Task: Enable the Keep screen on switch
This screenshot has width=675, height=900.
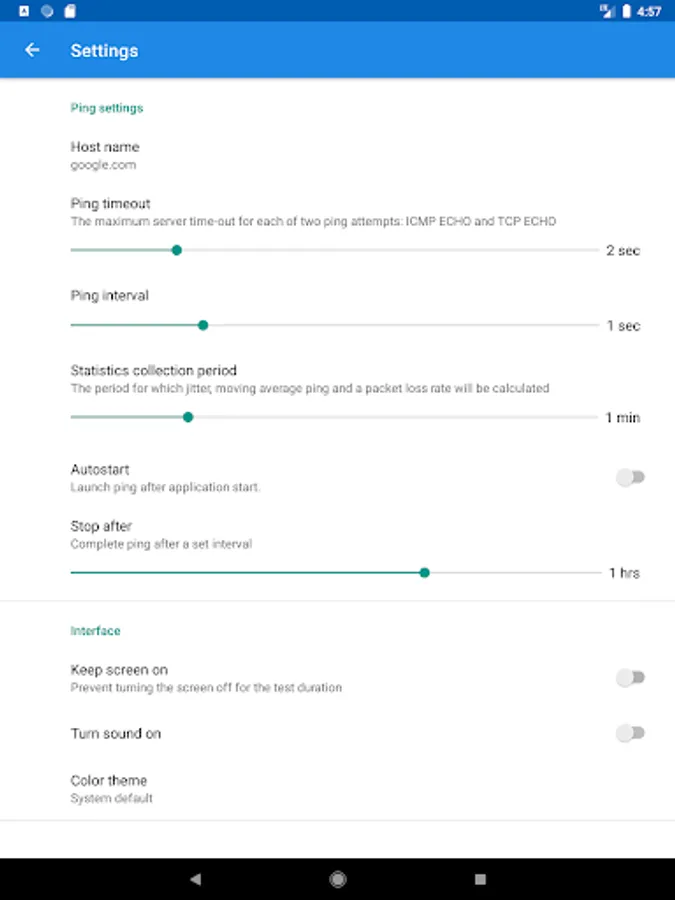Action: (630, 678)
